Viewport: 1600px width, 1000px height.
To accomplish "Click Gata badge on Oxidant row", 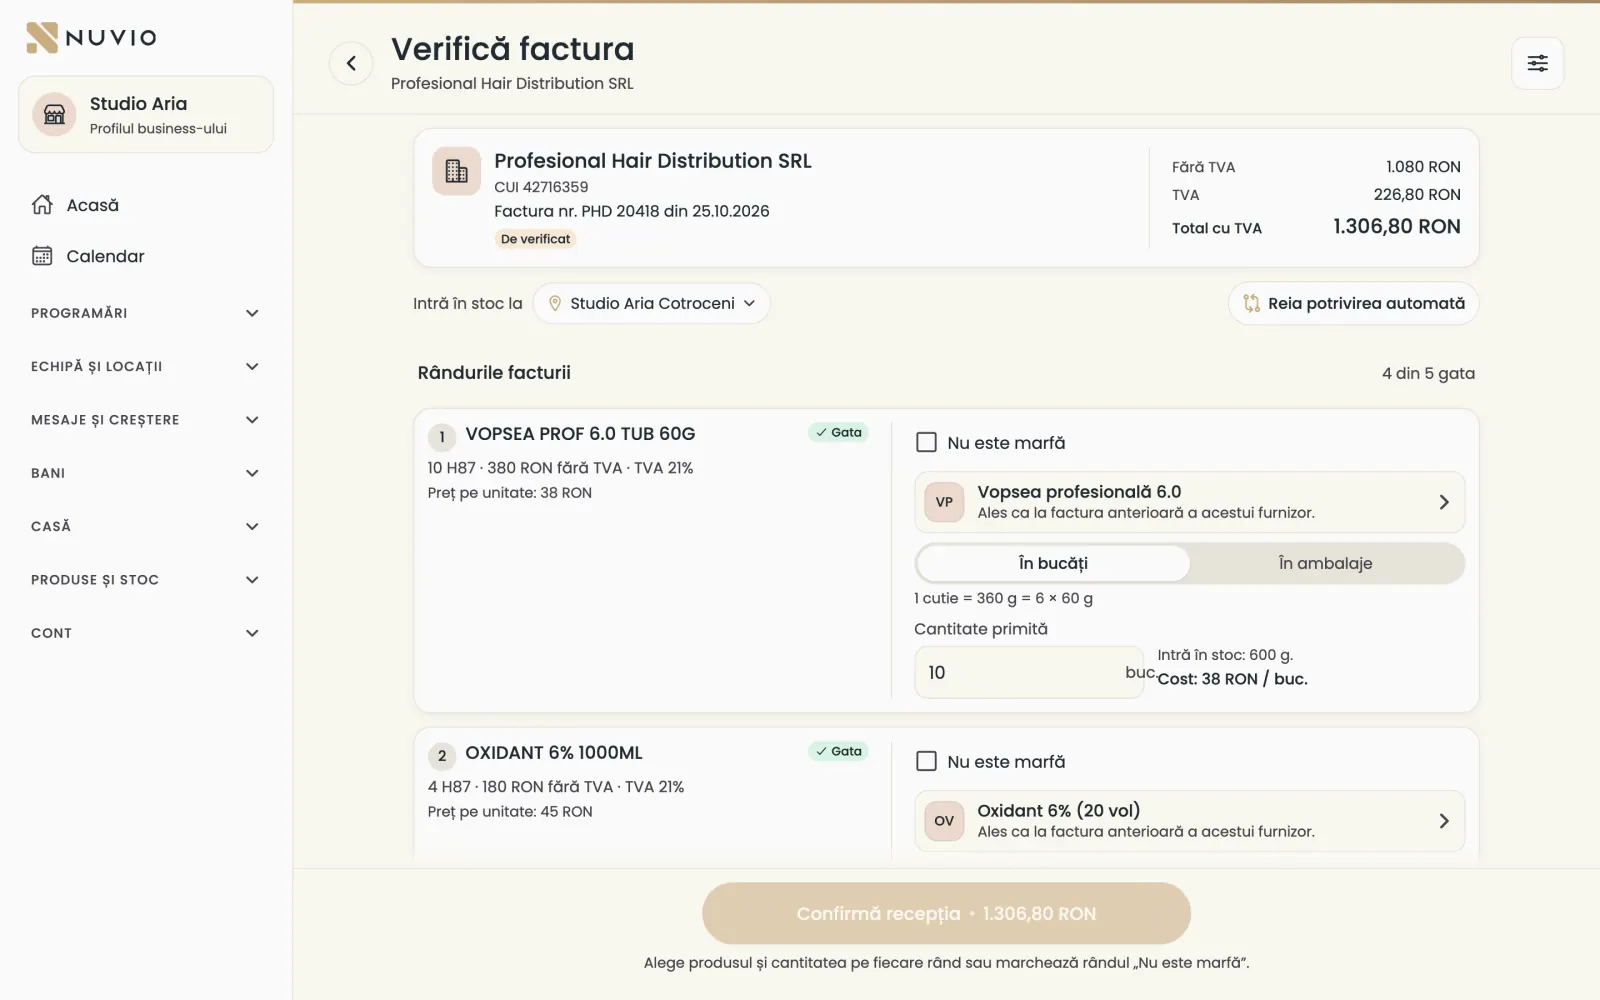I will 838,751.
